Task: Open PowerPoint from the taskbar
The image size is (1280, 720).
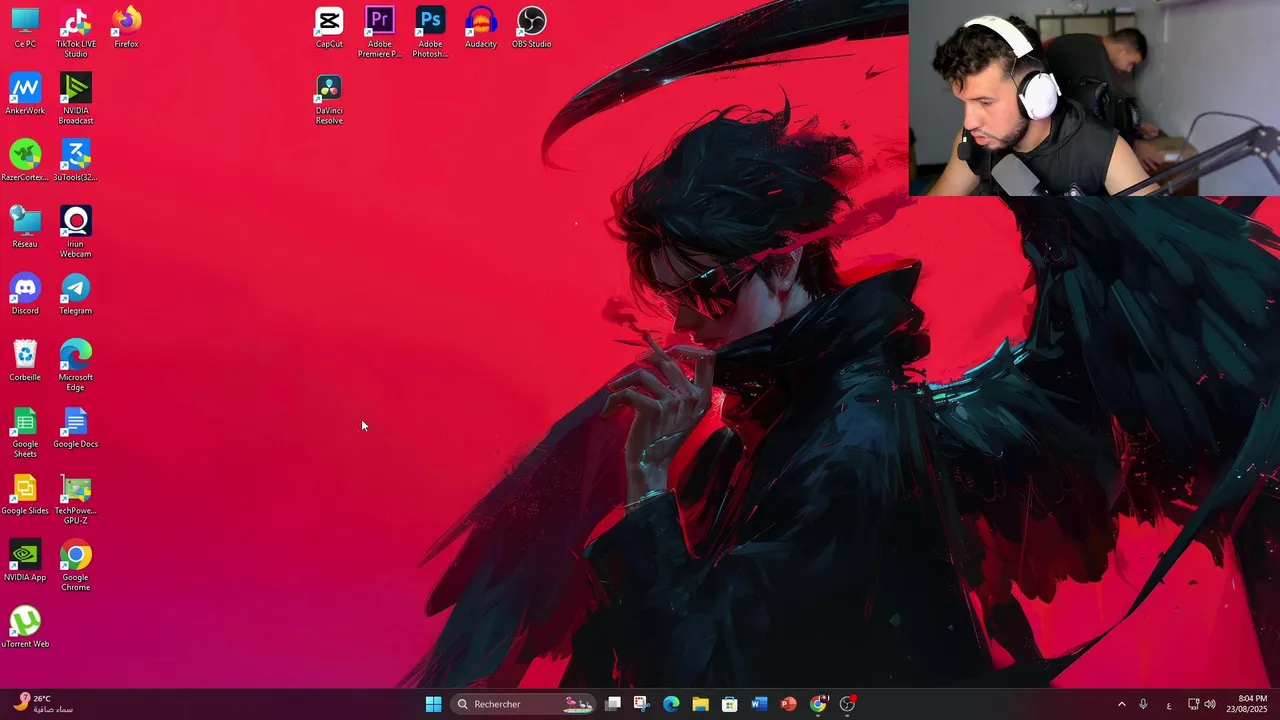Action: [x=788, y=704]
